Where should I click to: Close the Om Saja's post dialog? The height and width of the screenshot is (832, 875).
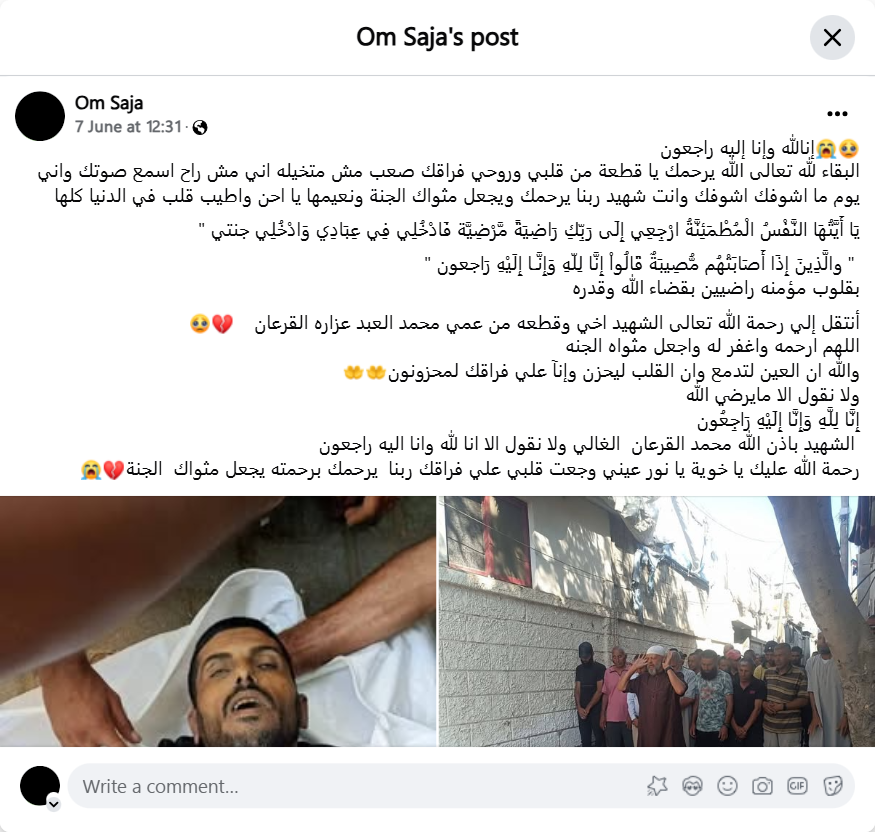tap(832, 37)
